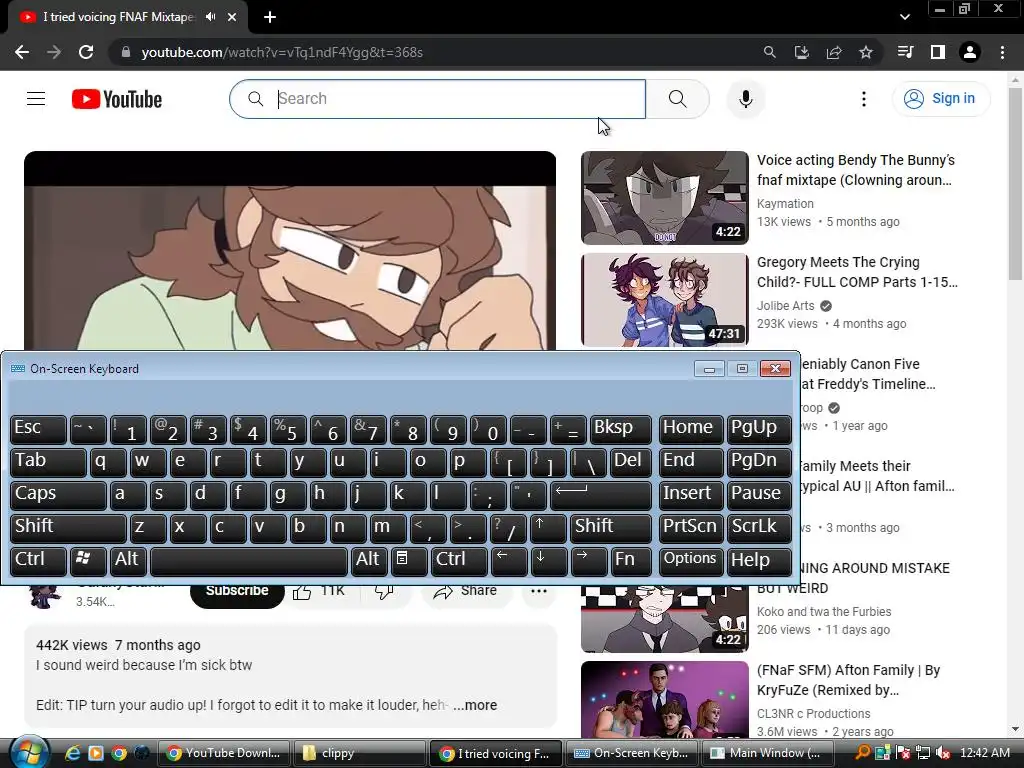This screenshot has width=1024, height=768.
Task: Open the Windows Start orb
Action: coord(29,753)
